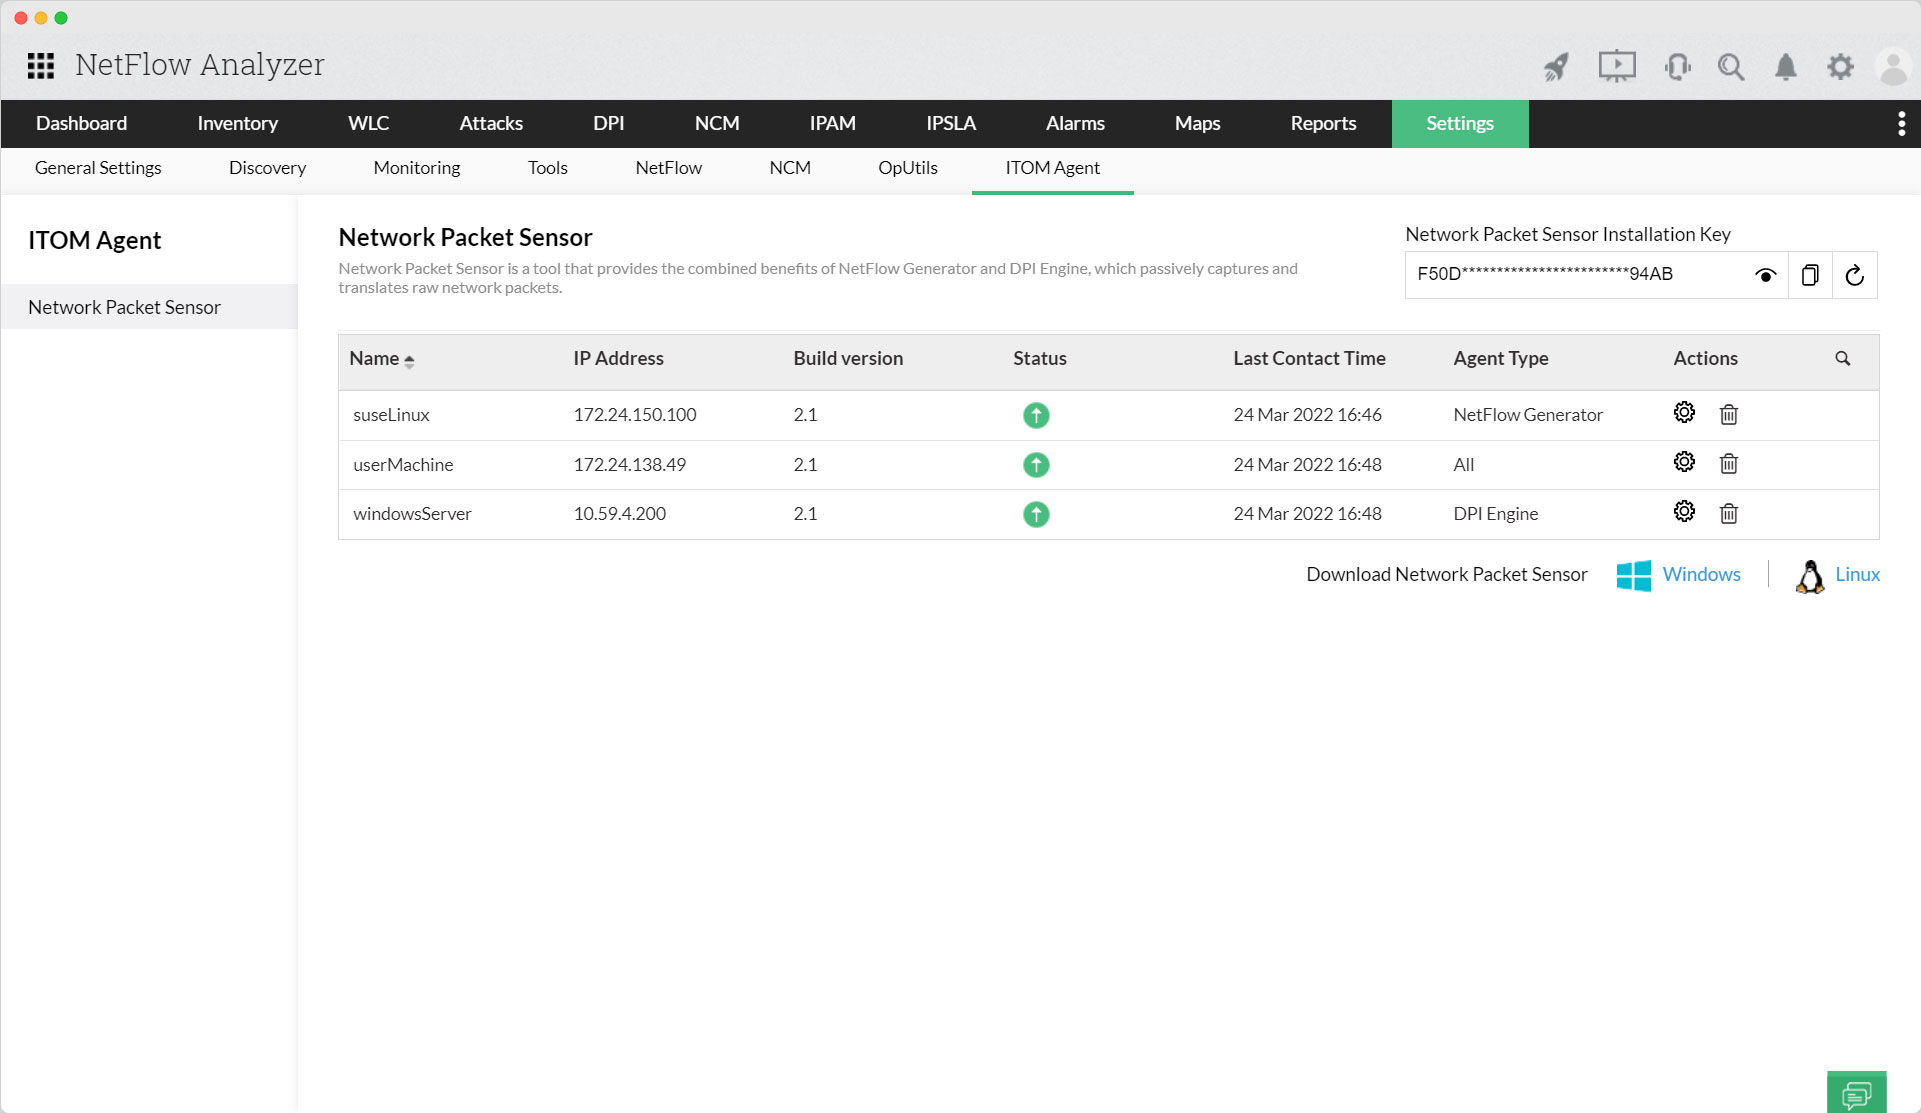Viewport: 1921px width, 1113px height.
Task: Click the headset support icon
Action: 1677,67
